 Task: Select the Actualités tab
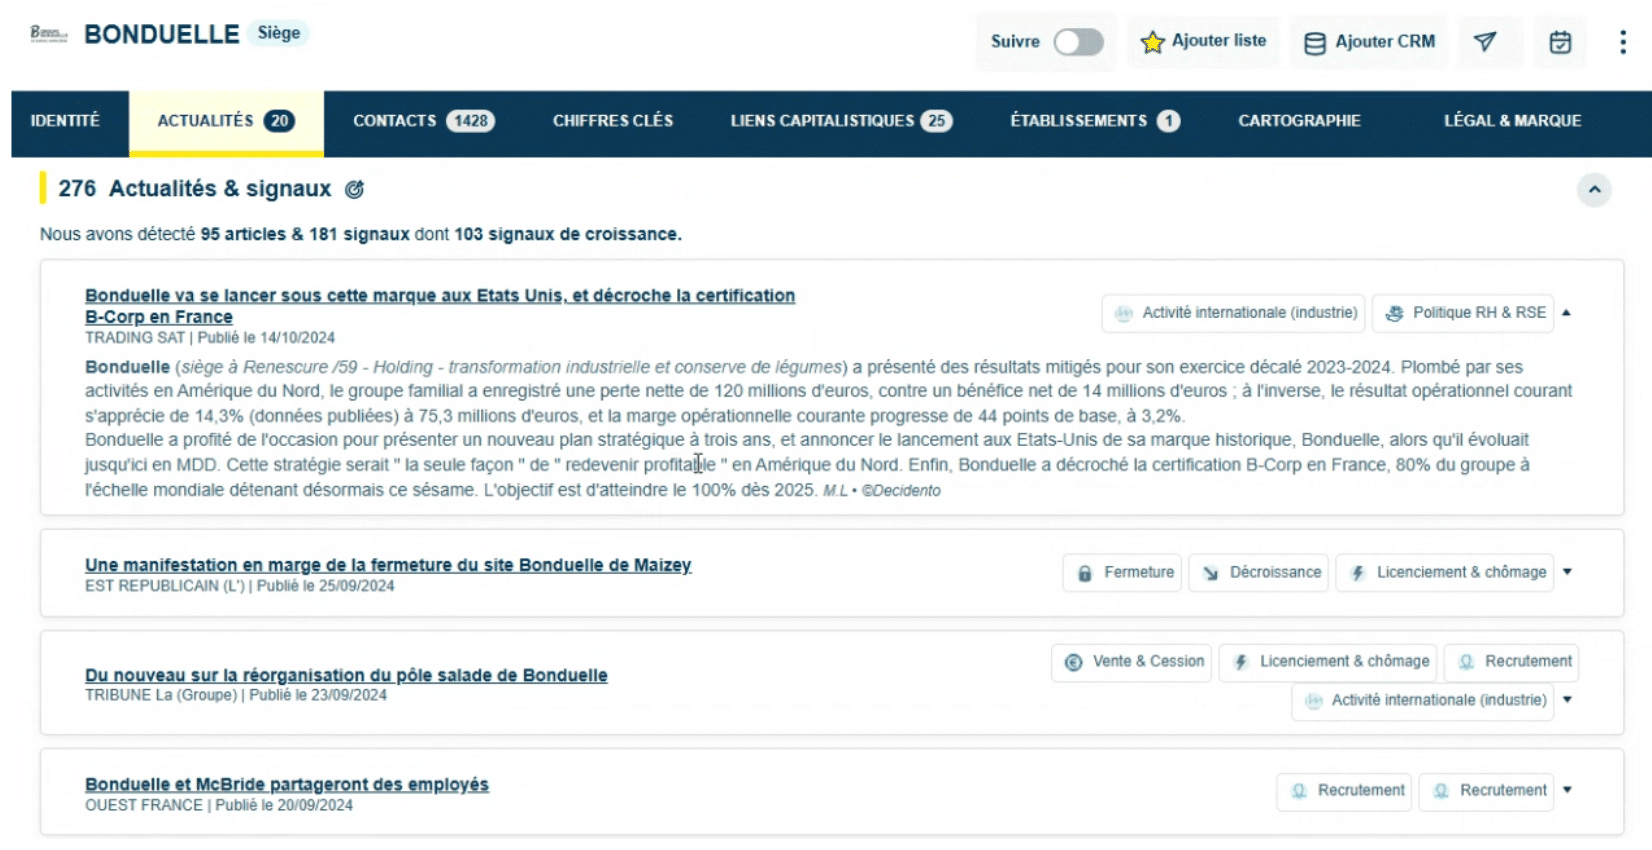(226, 121)
